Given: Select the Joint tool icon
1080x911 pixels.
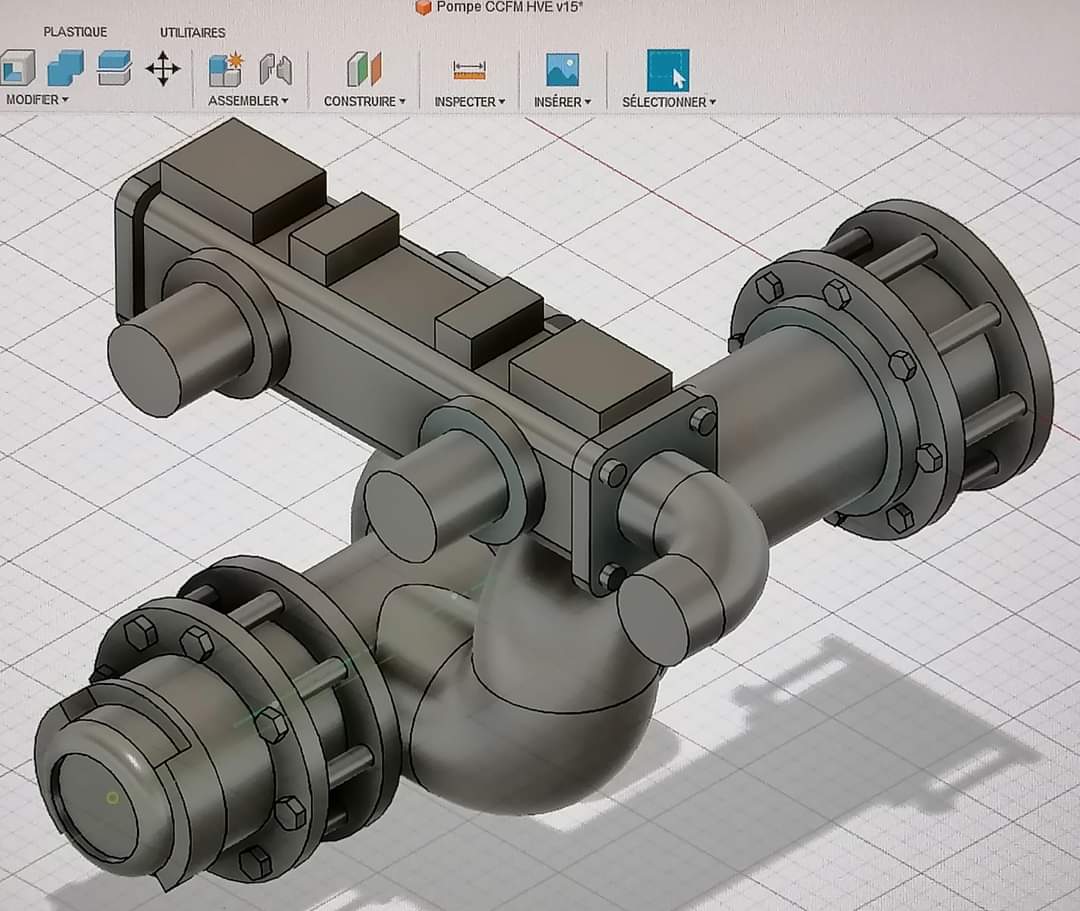Looking at the screenshot, I should 276,70.
